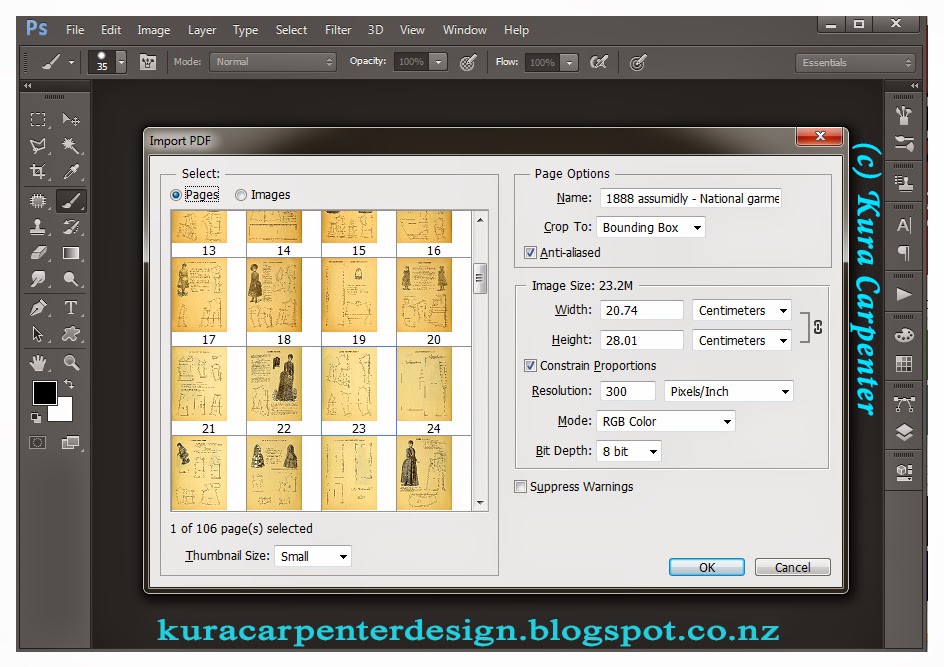944x667 pixels.
Task: Select the Magic Wand tool
Action: [x=71, y=145]
